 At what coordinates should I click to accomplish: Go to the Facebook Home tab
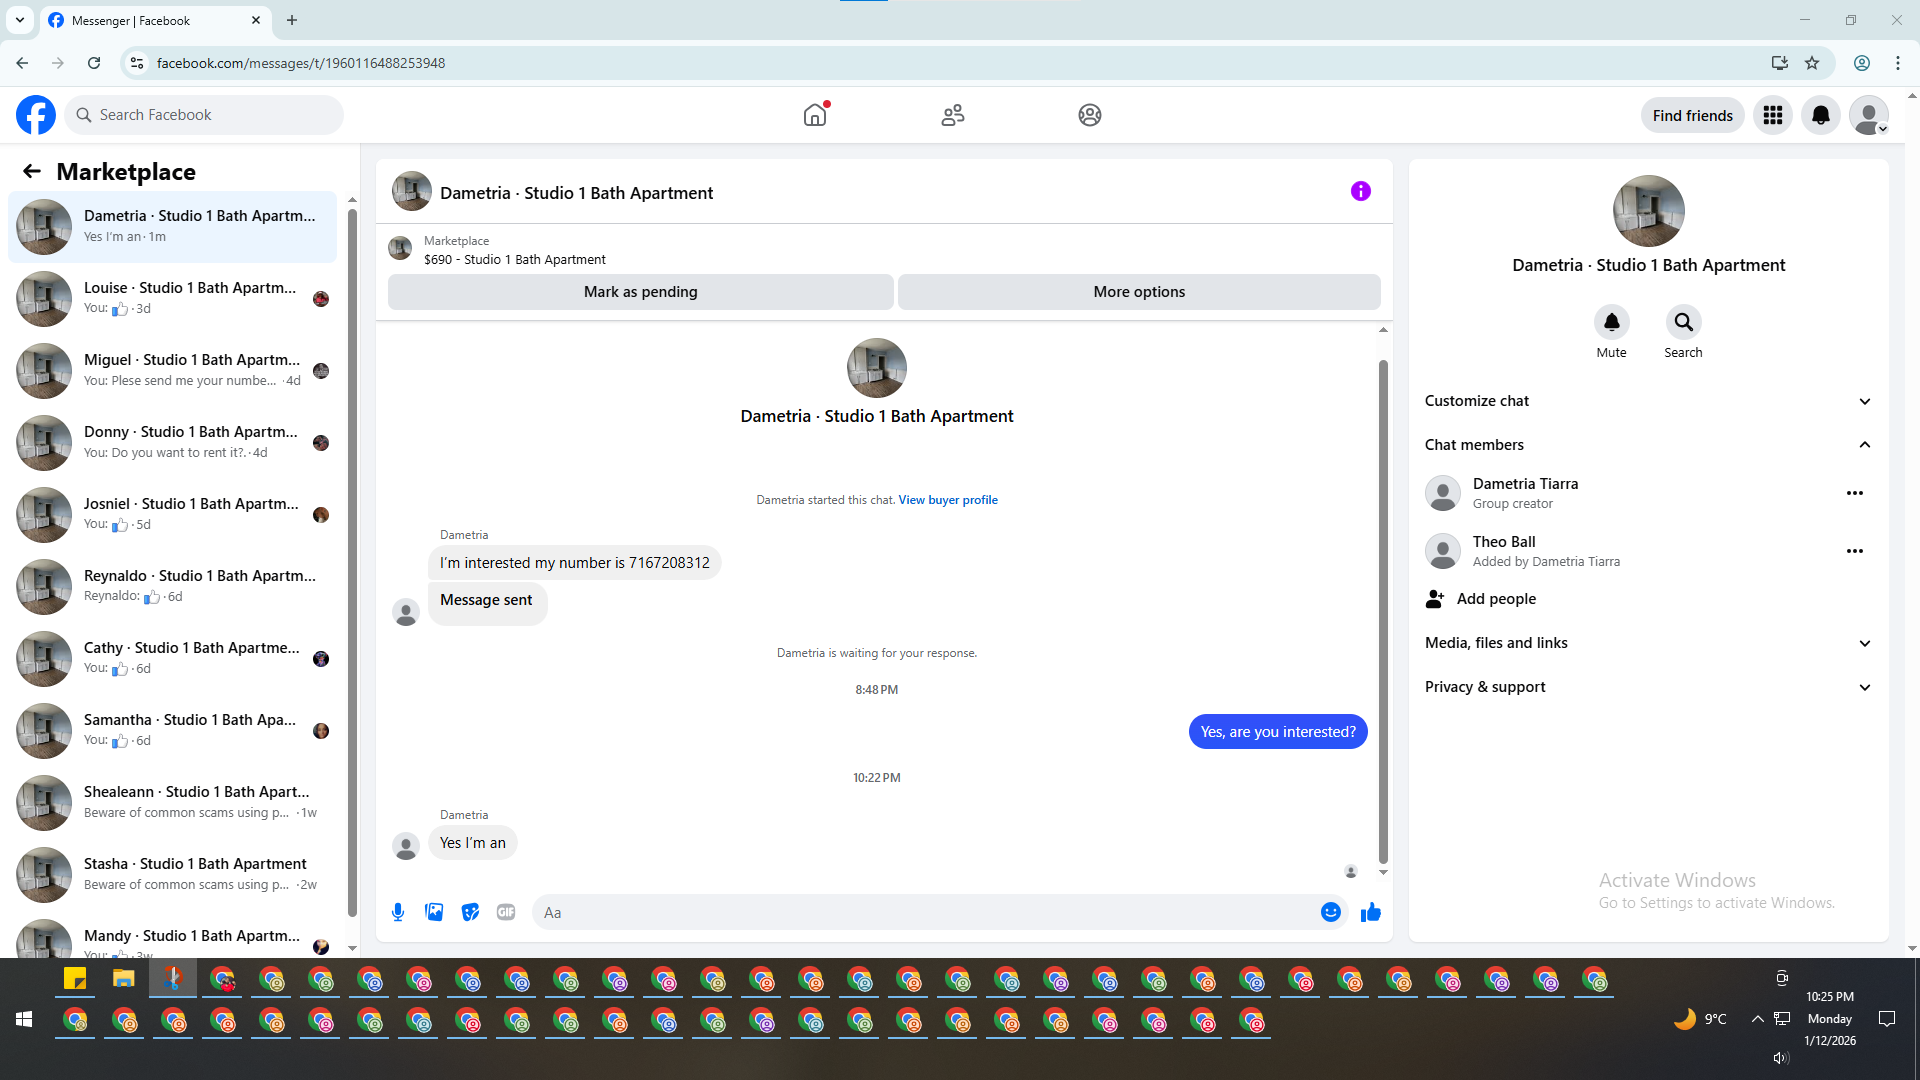(815, 116)
